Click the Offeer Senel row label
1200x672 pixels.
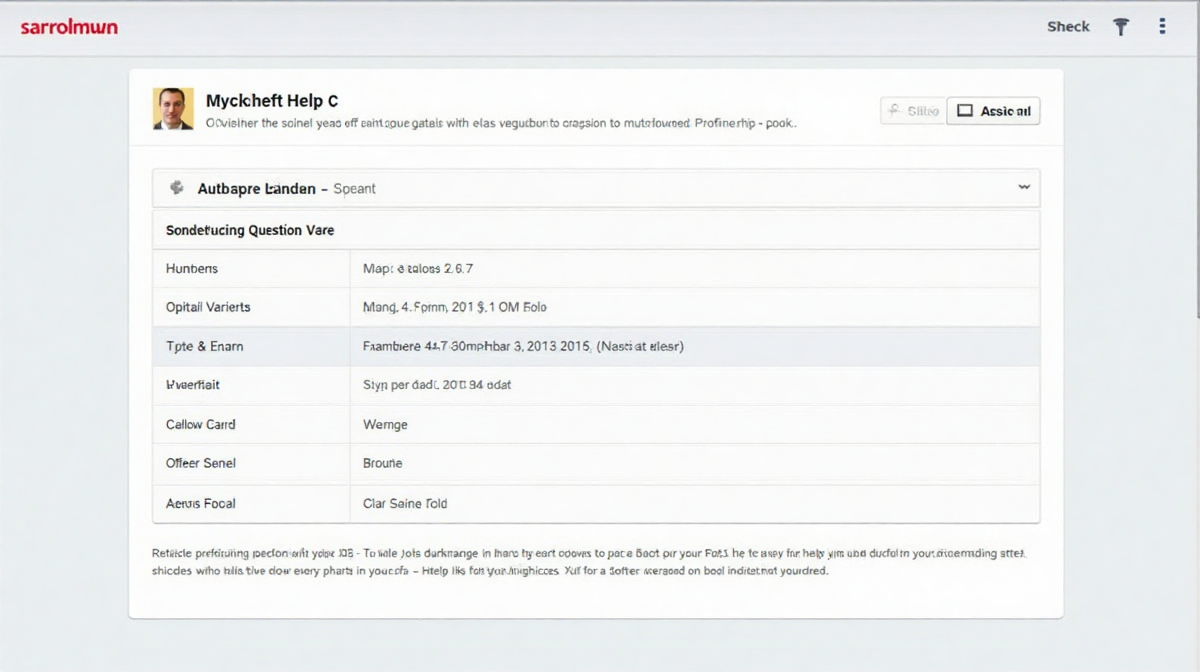click(x=201, y=463)
